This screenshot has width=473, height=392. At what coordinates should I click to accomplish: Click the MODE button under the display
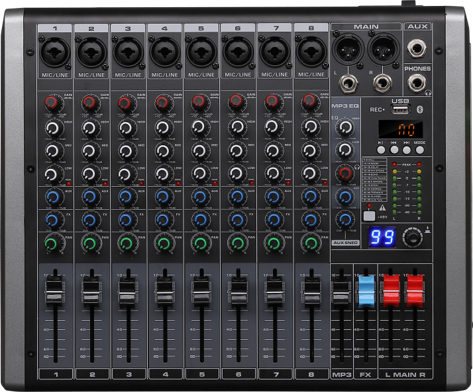[x=420, y=150]
